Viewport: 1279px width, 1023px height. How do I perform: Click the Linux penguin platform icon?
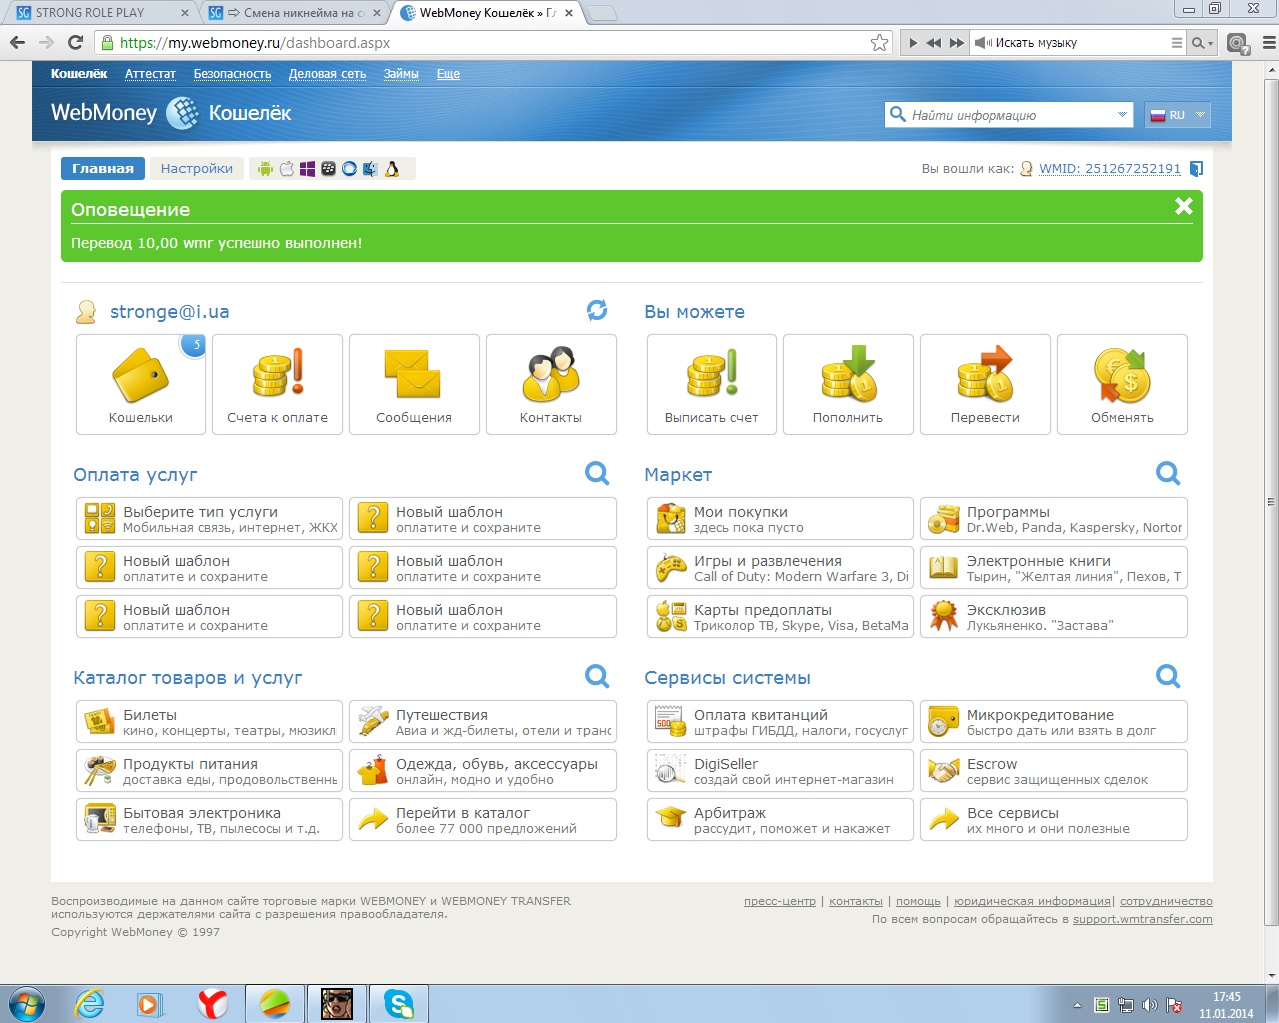pyautogui.click(x=392, y=169)
